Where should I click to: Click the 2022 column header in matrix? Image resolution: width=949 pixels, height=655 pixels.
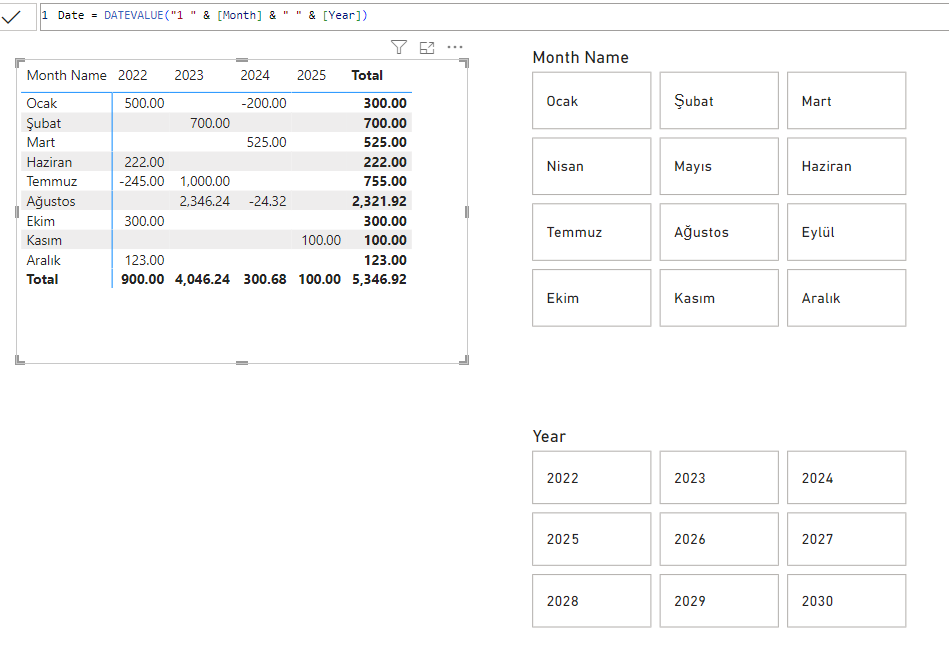pyautogui.click(x=133, y=75)
